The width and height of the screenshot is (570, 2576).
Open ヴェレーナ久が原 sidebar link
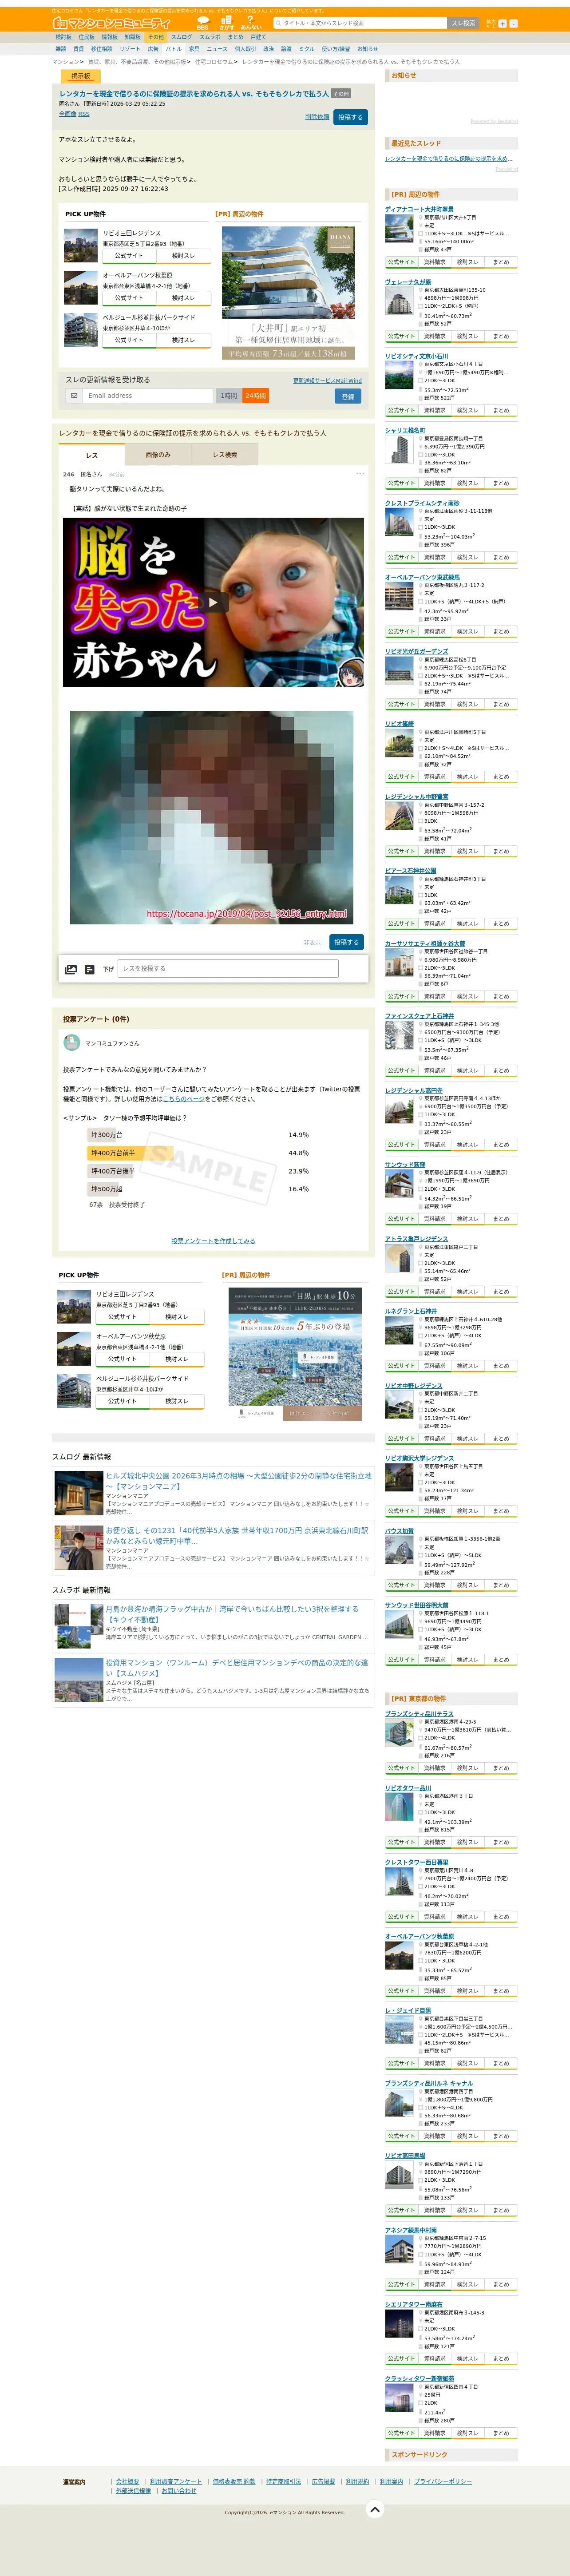[408, 282]
